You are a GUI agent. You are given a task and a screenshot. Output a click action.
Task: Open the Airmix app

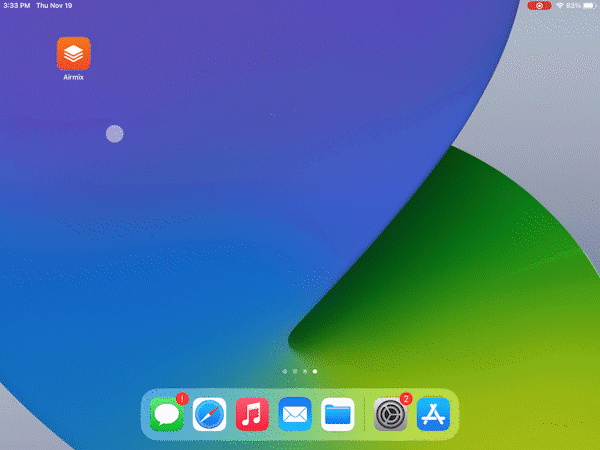(x=73, y=53)
